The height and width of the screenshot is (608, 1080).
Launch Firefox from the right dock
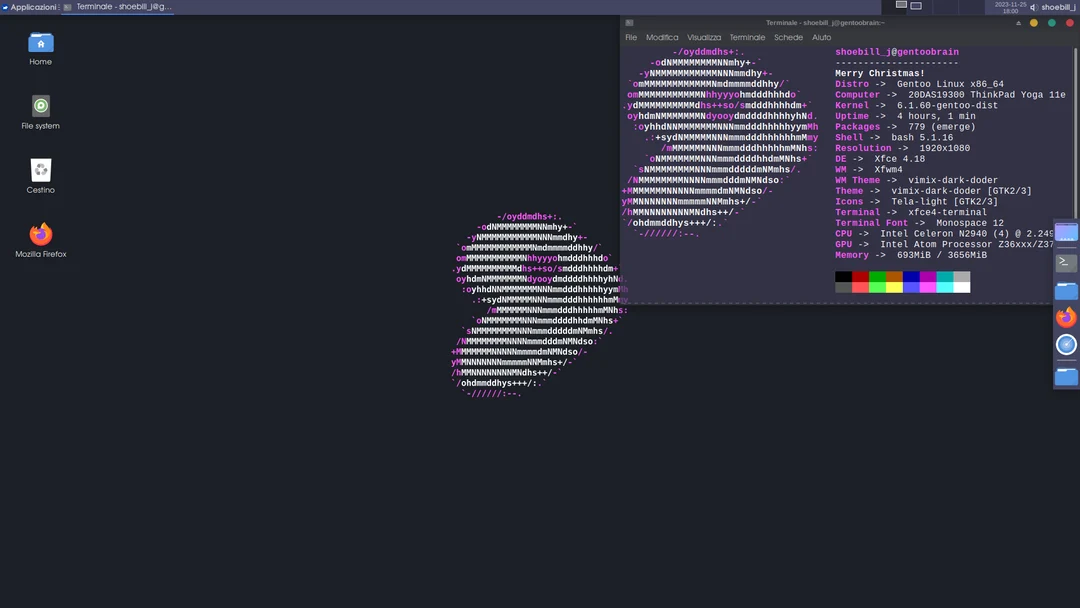click(1065, 317)
